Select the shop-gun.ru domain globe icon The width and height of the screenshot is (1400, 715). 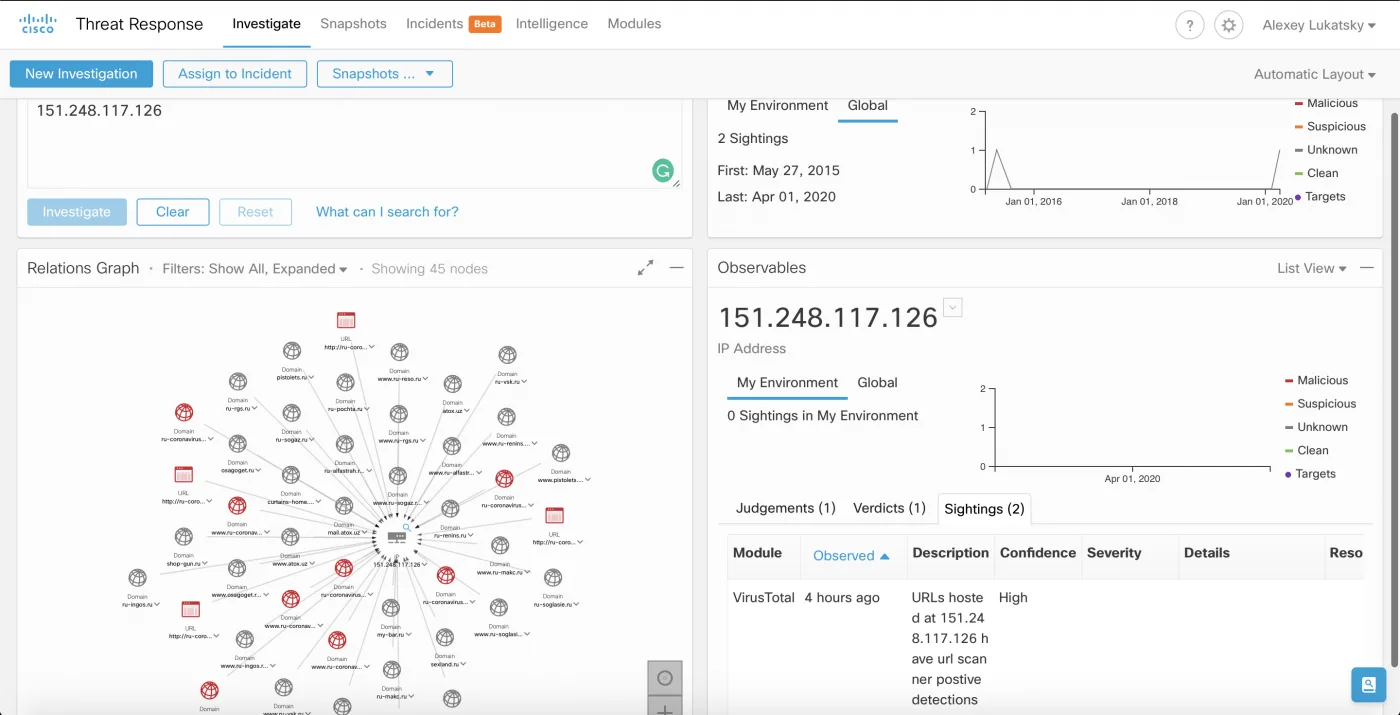183,537
